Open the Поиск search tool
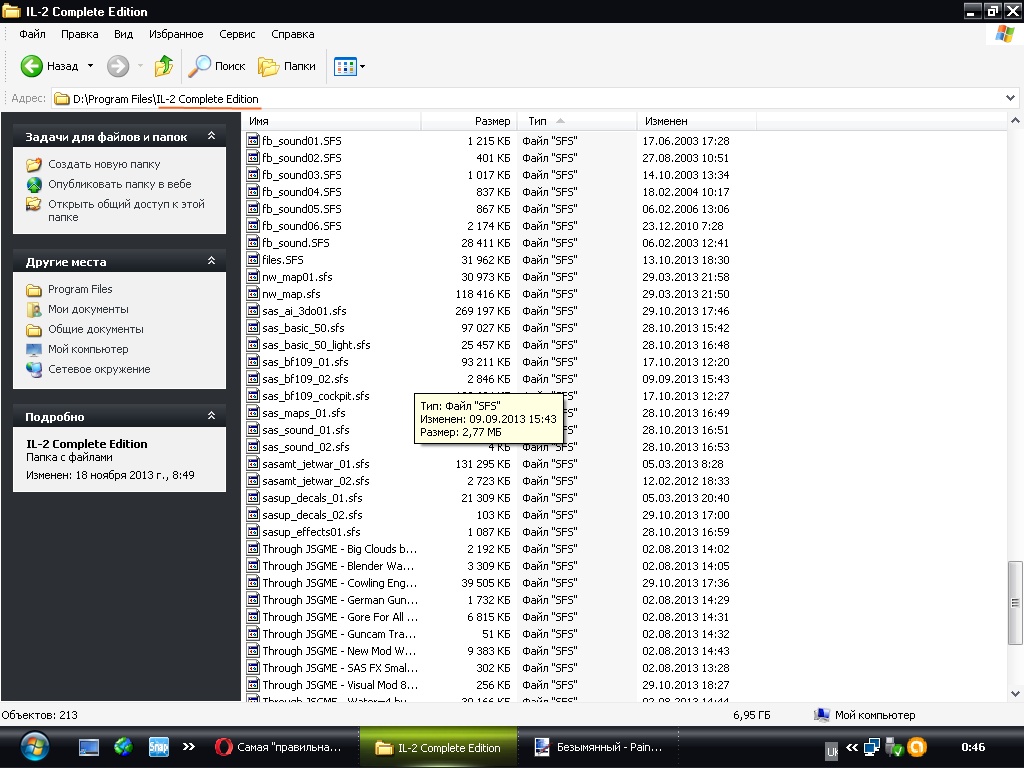Viewport: 1024px width, 768px height. point(217,66)
